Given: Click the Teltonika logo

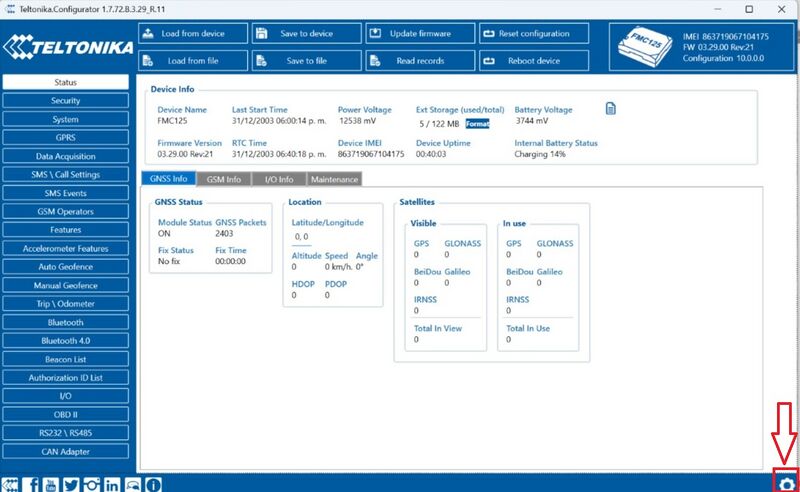Looking at the screenshot, I should [x=68, y=47].
